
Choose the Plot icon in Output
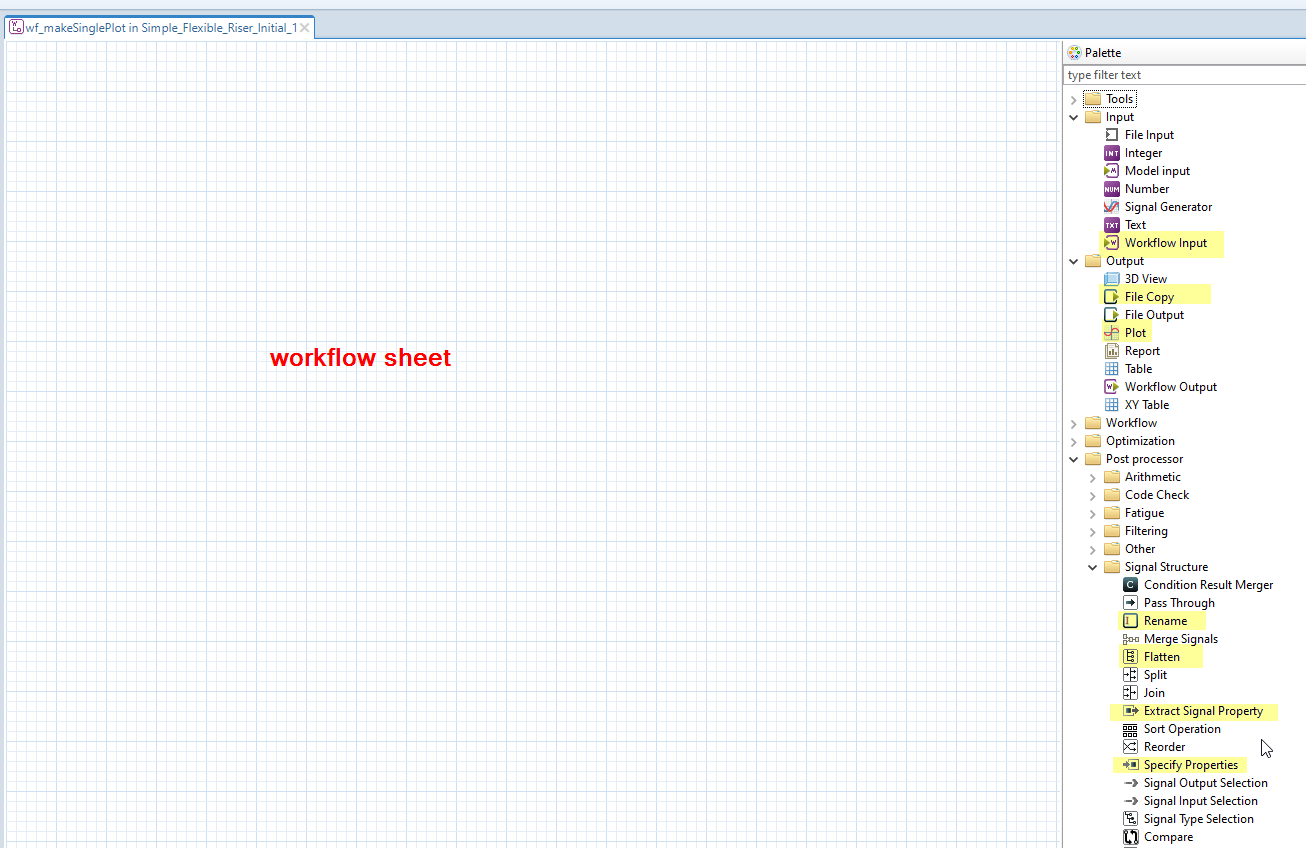1111,333
